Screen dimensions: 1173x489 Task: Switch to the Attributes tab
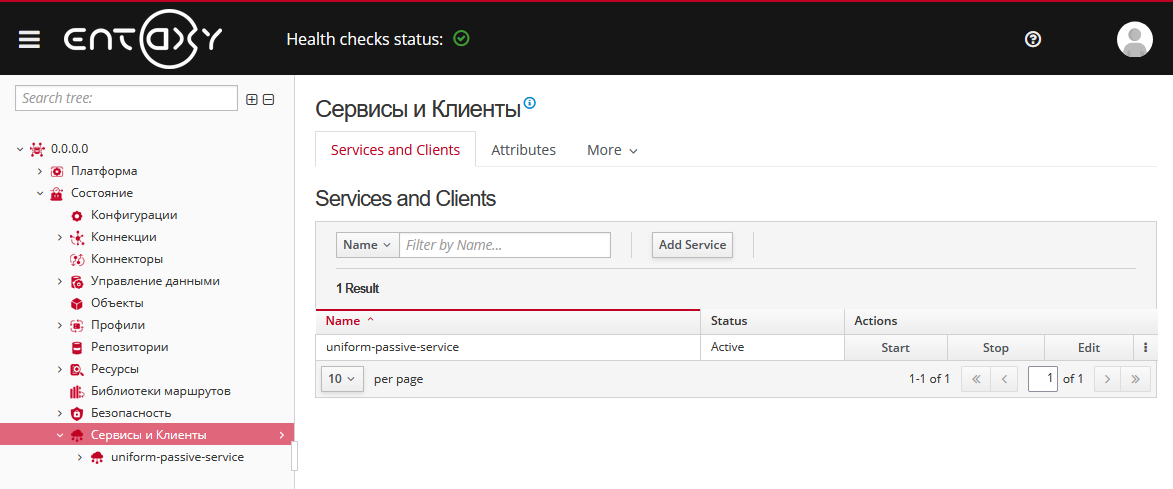point(523,150)
